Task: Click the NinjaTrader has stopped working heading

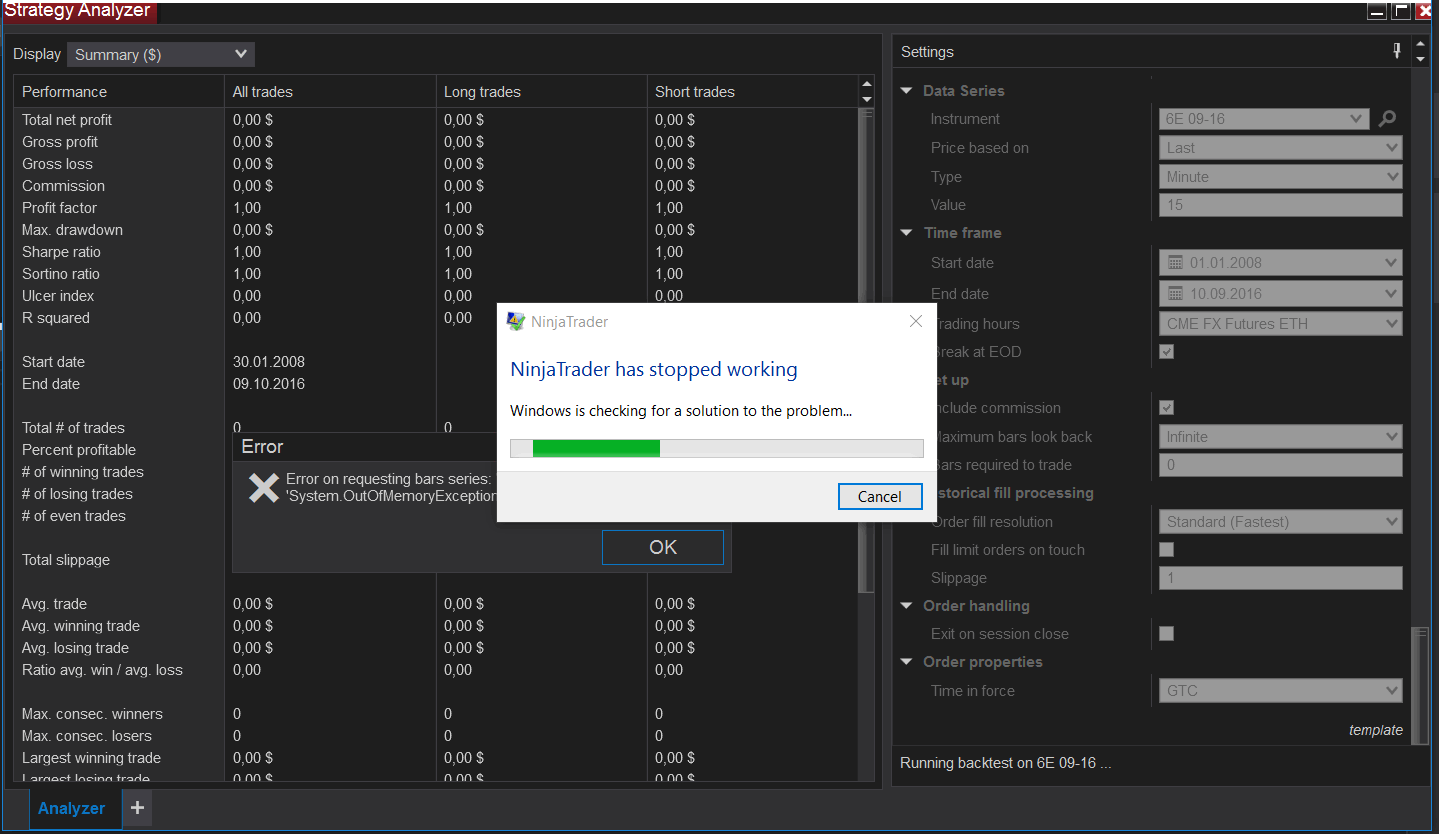Action: pos(654,369)
